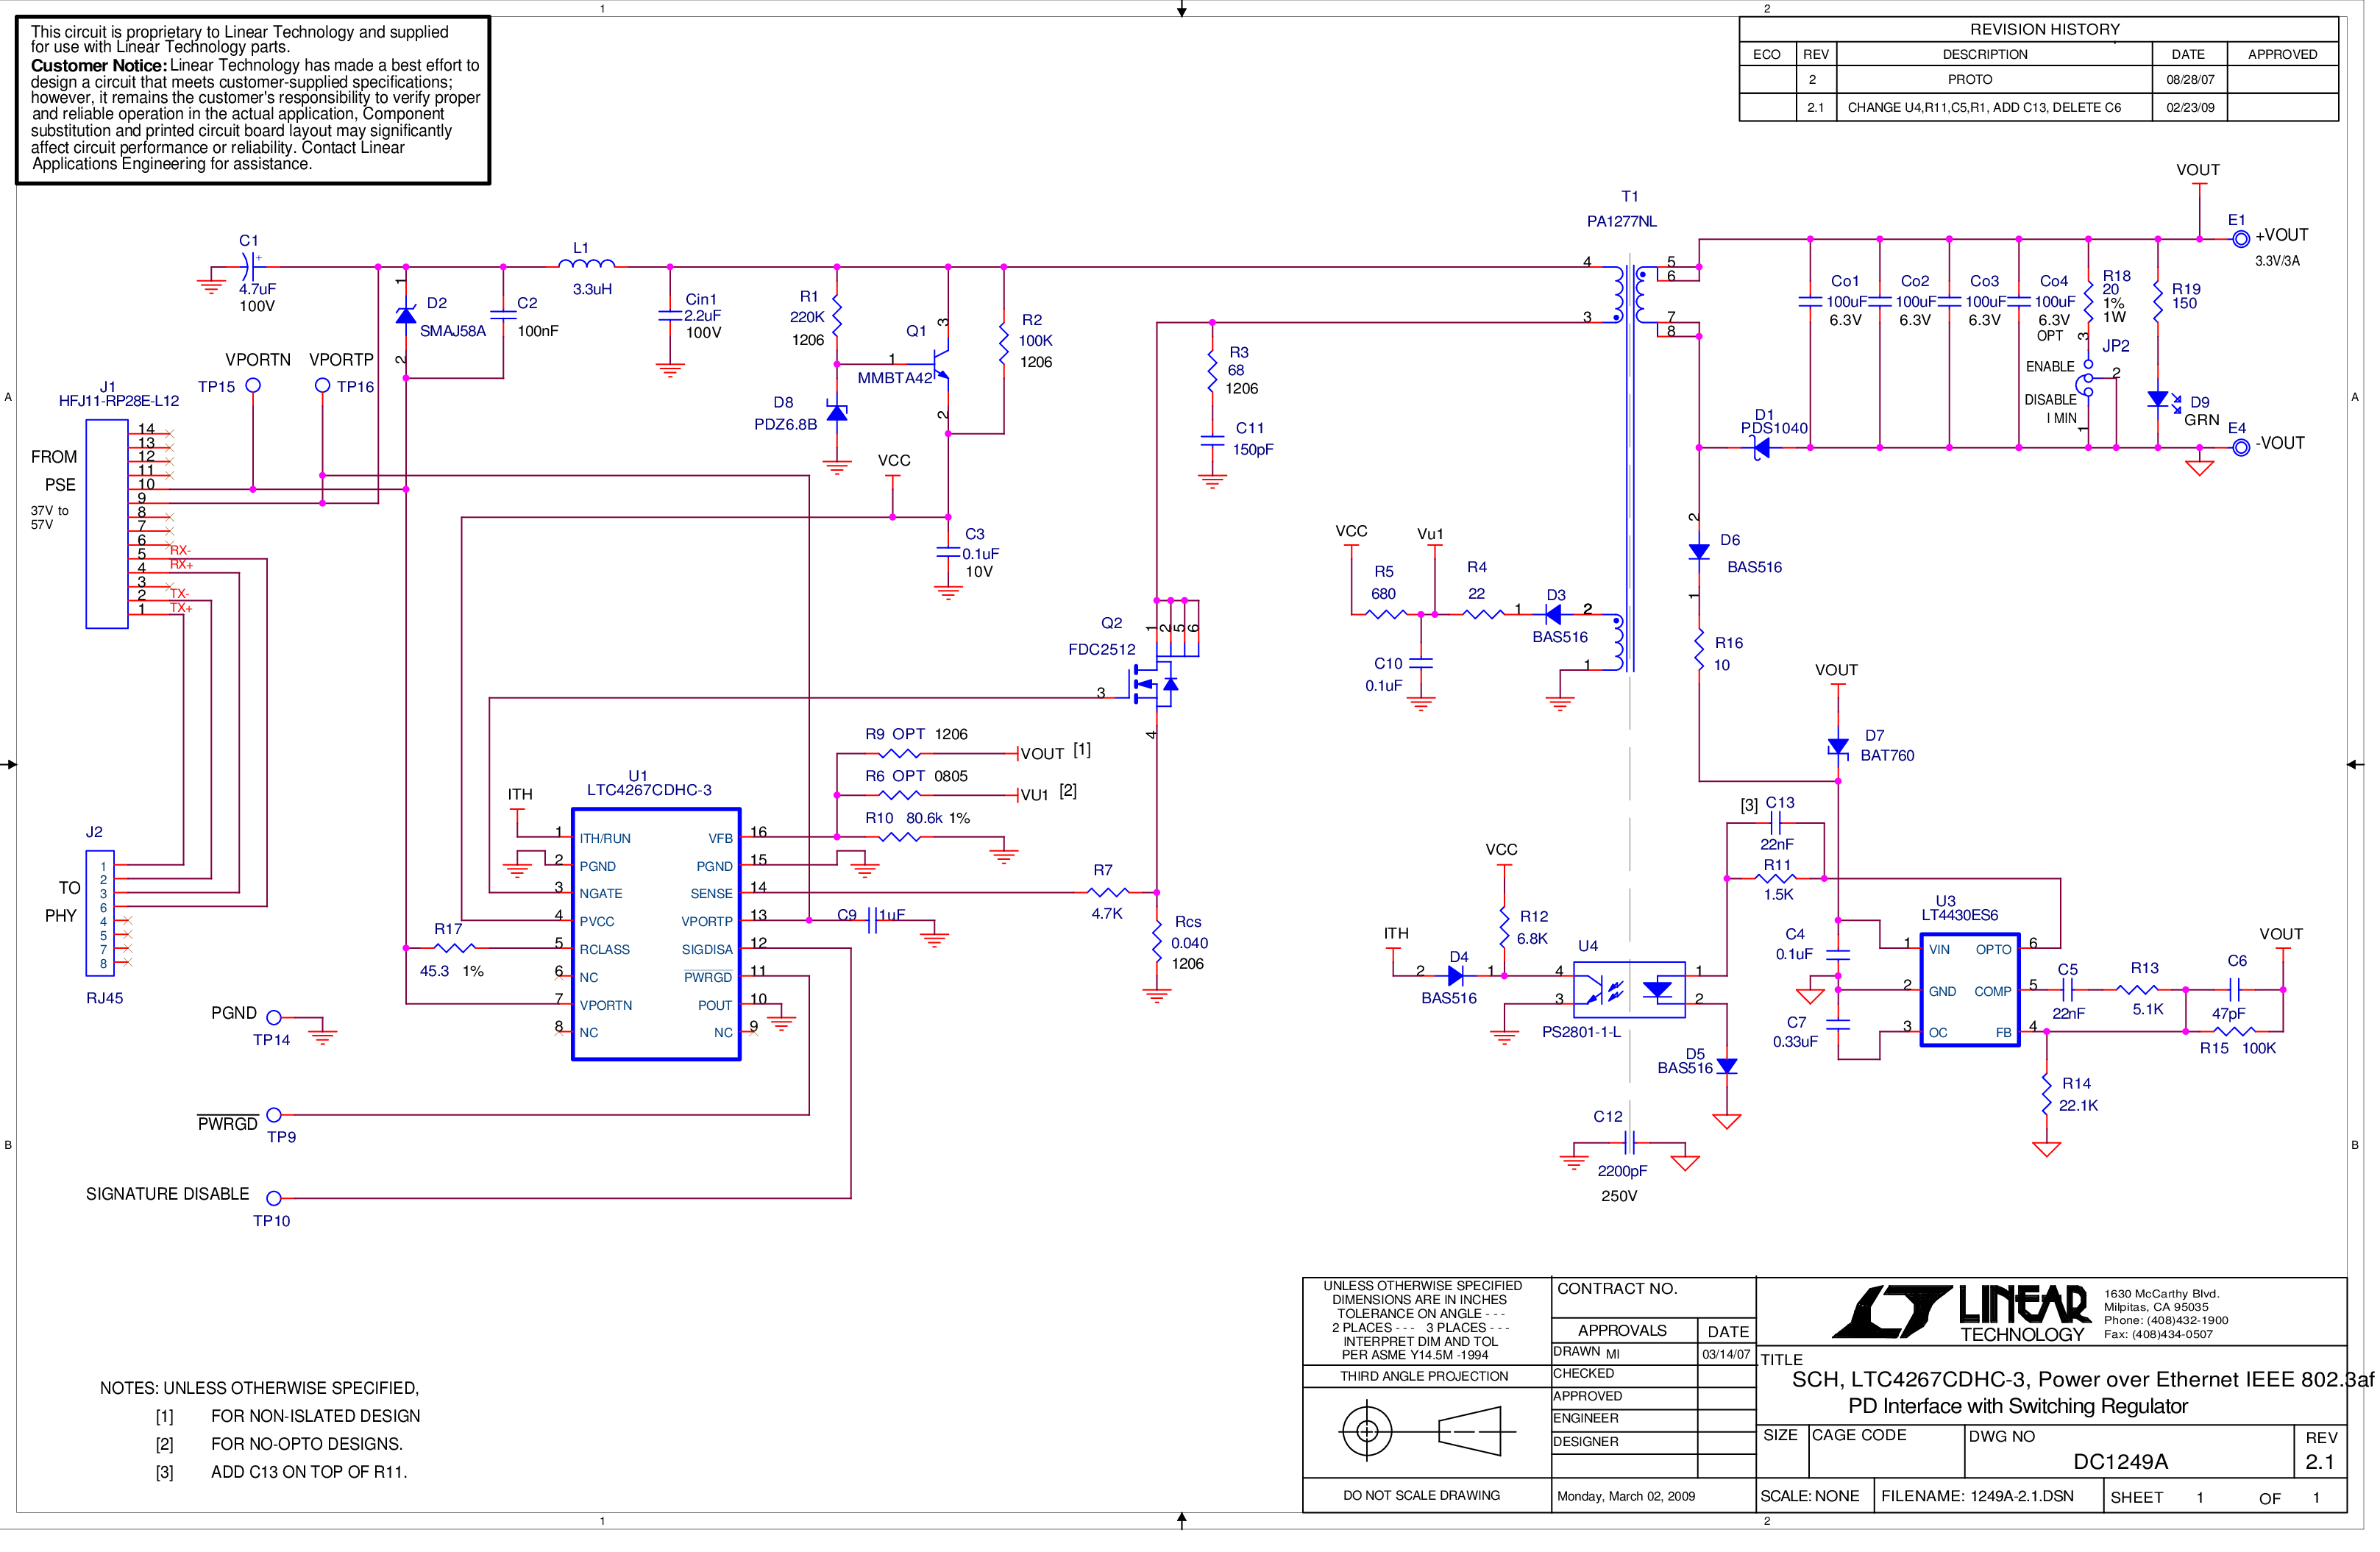Select the U4 PS2801-1-L optocoupler symbol
The height and width of the screenshot is (1552, 2380).
(x=1628, y=989)
